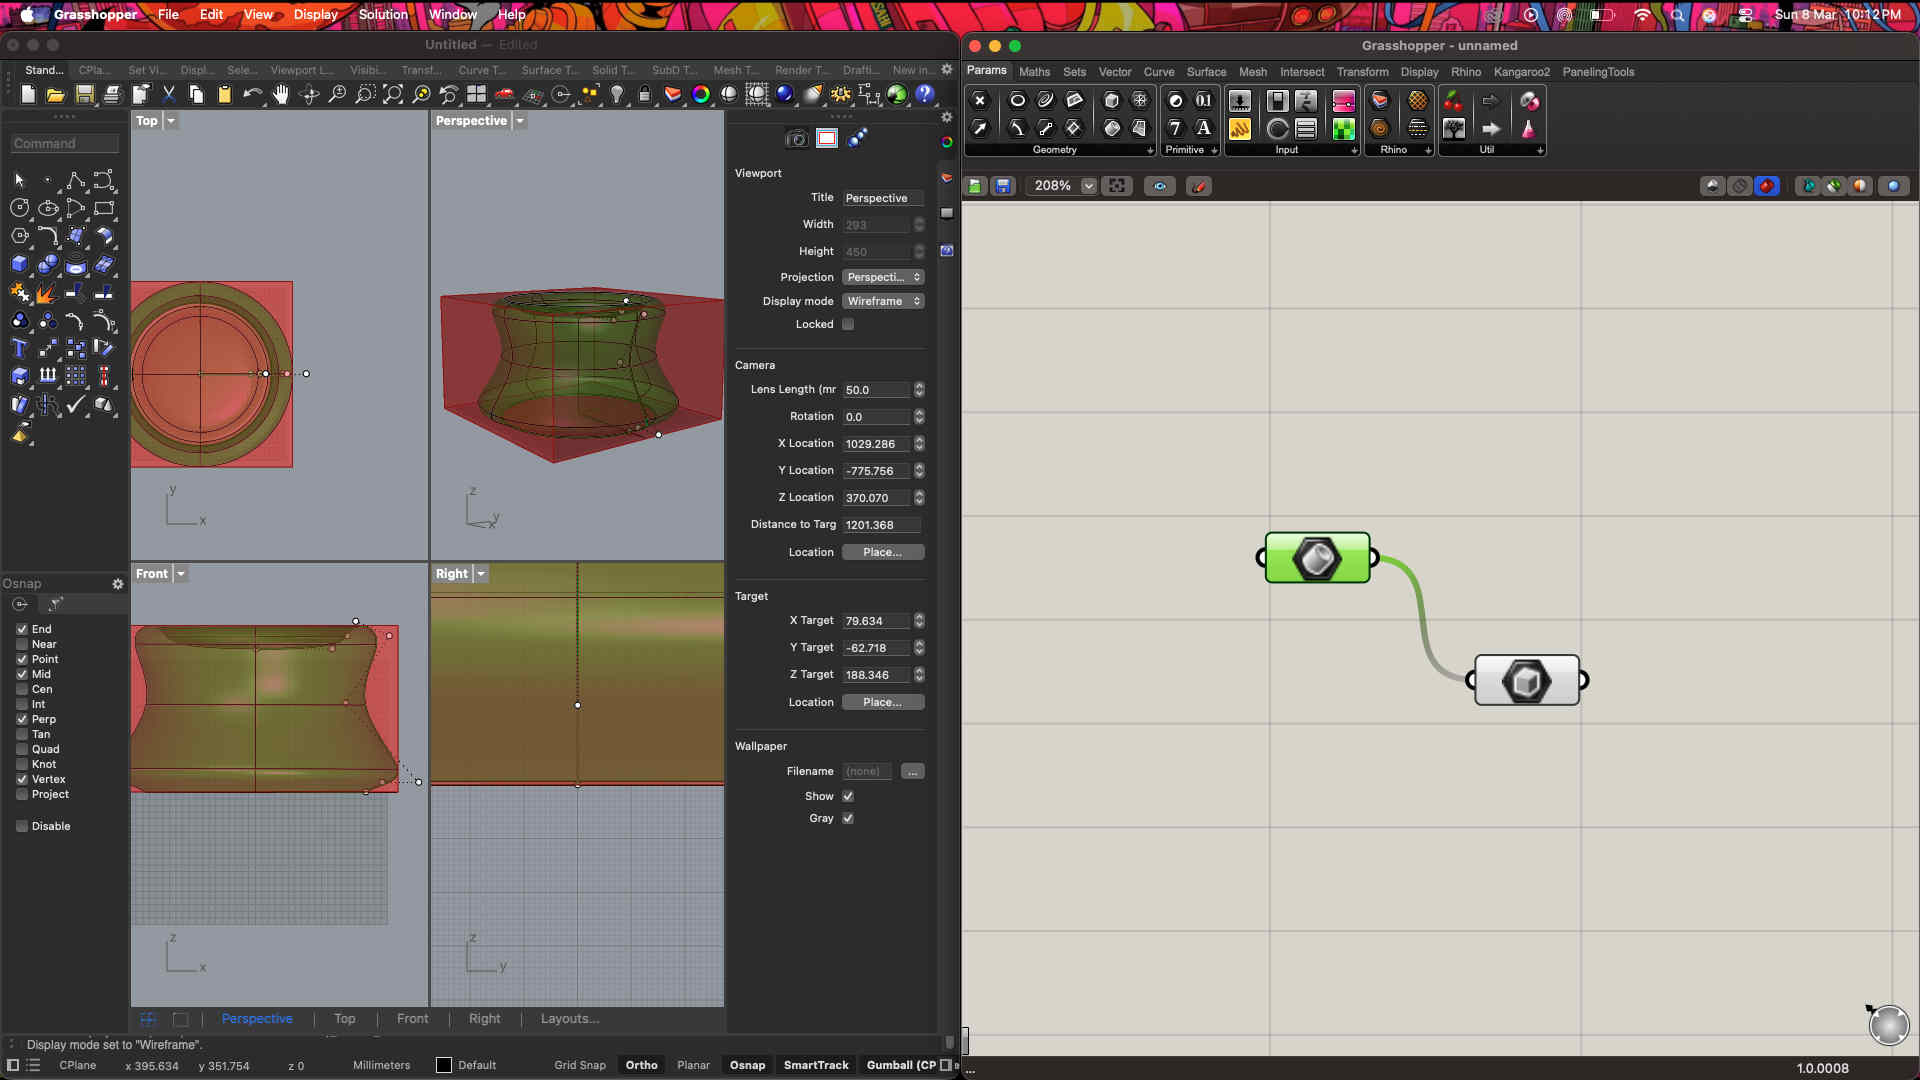Click Place button under Camera location
The height and width of the screenshot is (1080, 1920).
tap(882, 552)
